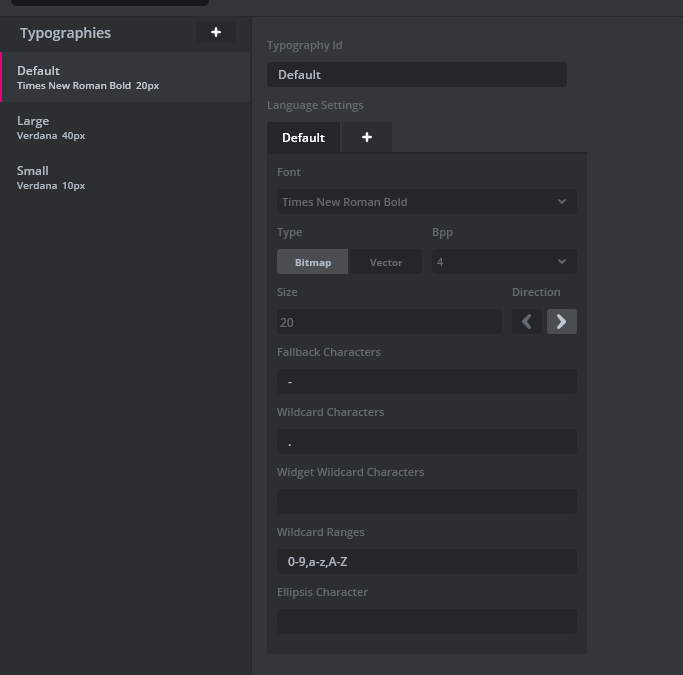Select Vector font type
This screenshot has height=675, width=683.
click(386, 262)
